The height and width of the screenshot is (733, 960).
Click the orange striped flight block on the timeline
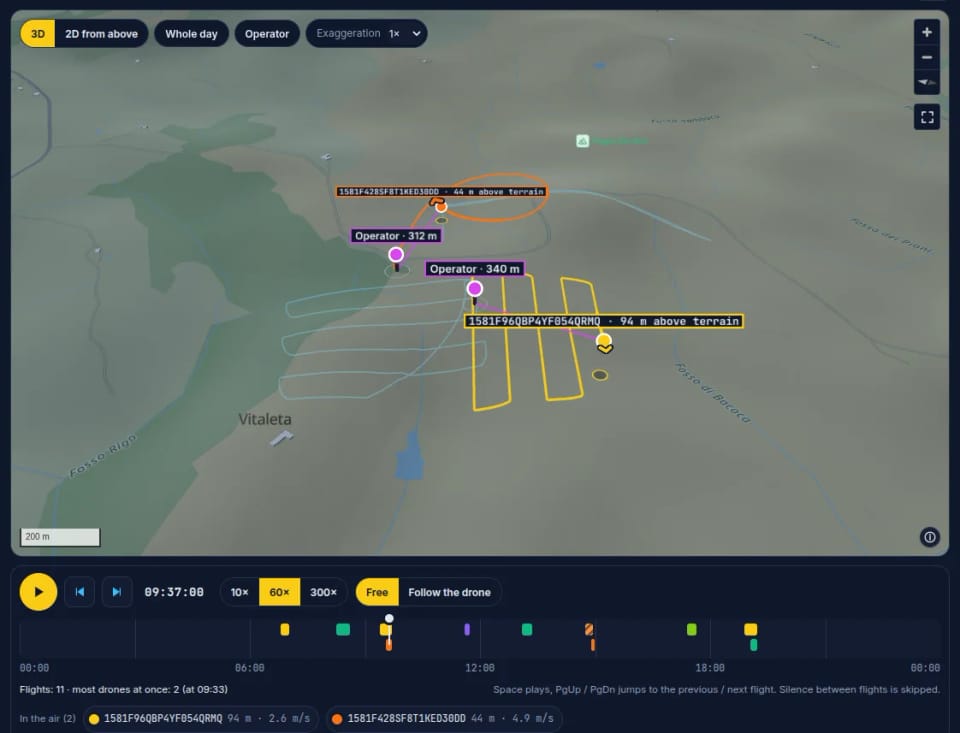[x=589, y=630]
